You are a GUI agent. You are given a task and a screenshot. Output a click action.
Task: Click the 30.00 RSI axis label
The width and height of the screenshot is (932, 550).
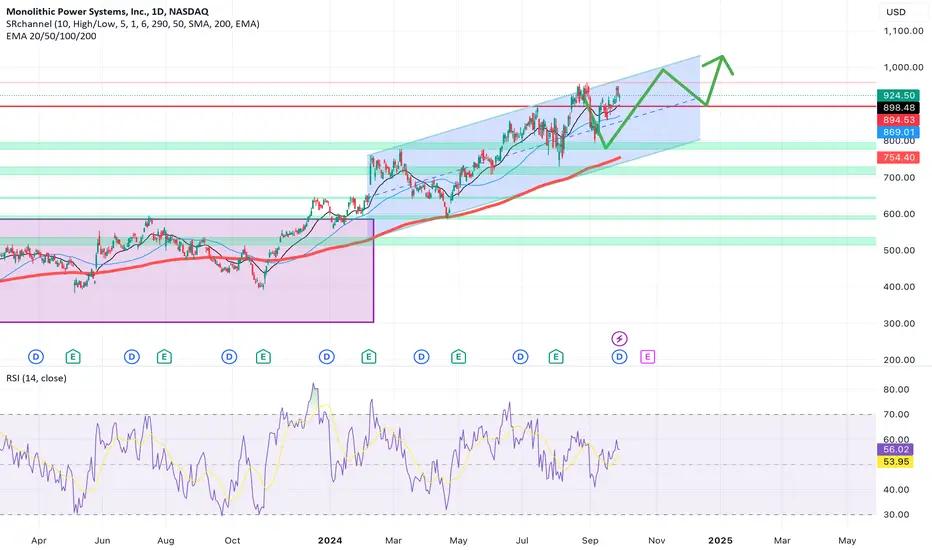click(x=896, y=515)
